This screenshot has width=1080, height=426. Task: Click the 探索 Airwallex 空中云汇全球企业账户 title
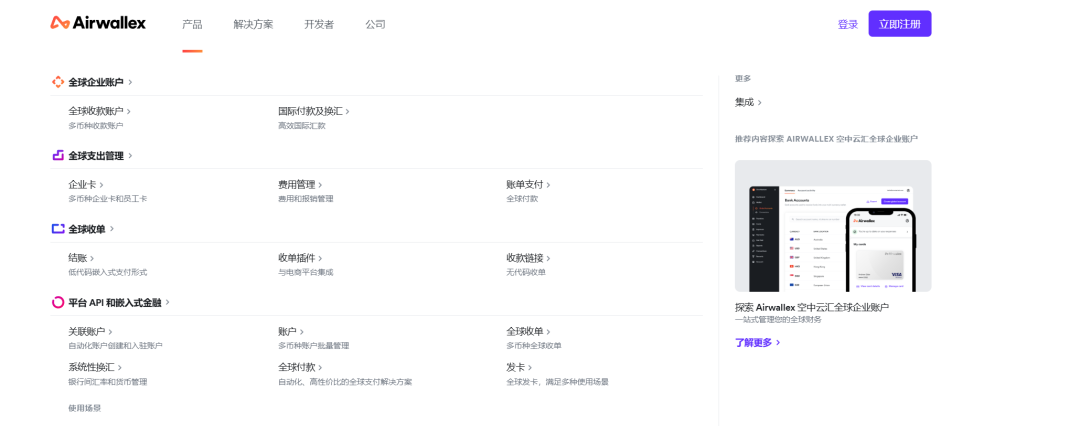(x=811, y=307)
